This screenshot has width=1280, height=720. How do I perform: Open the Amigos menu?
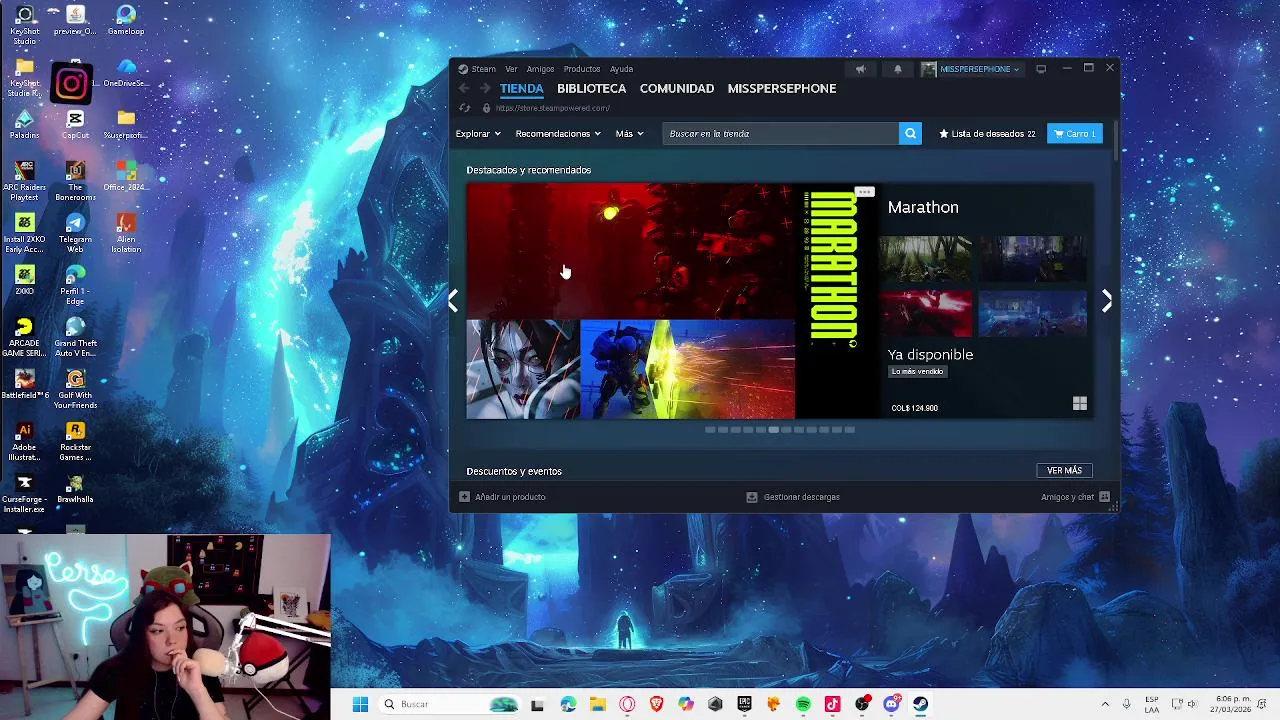540,69
